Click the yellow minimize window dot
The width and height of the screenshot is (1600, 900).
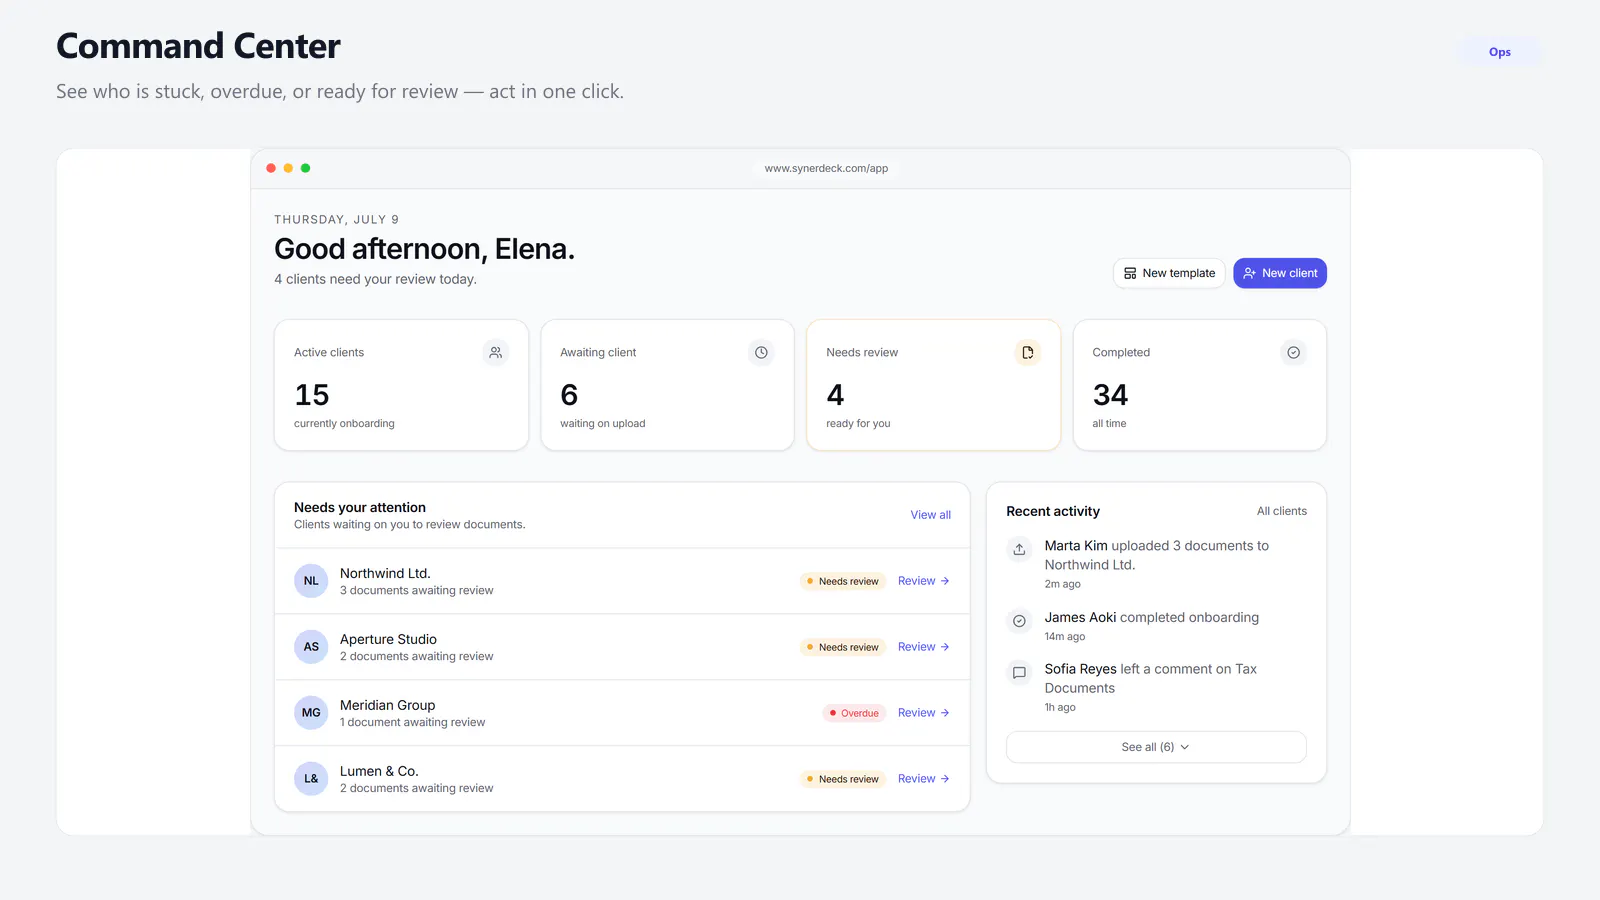[x=288, y=168]
